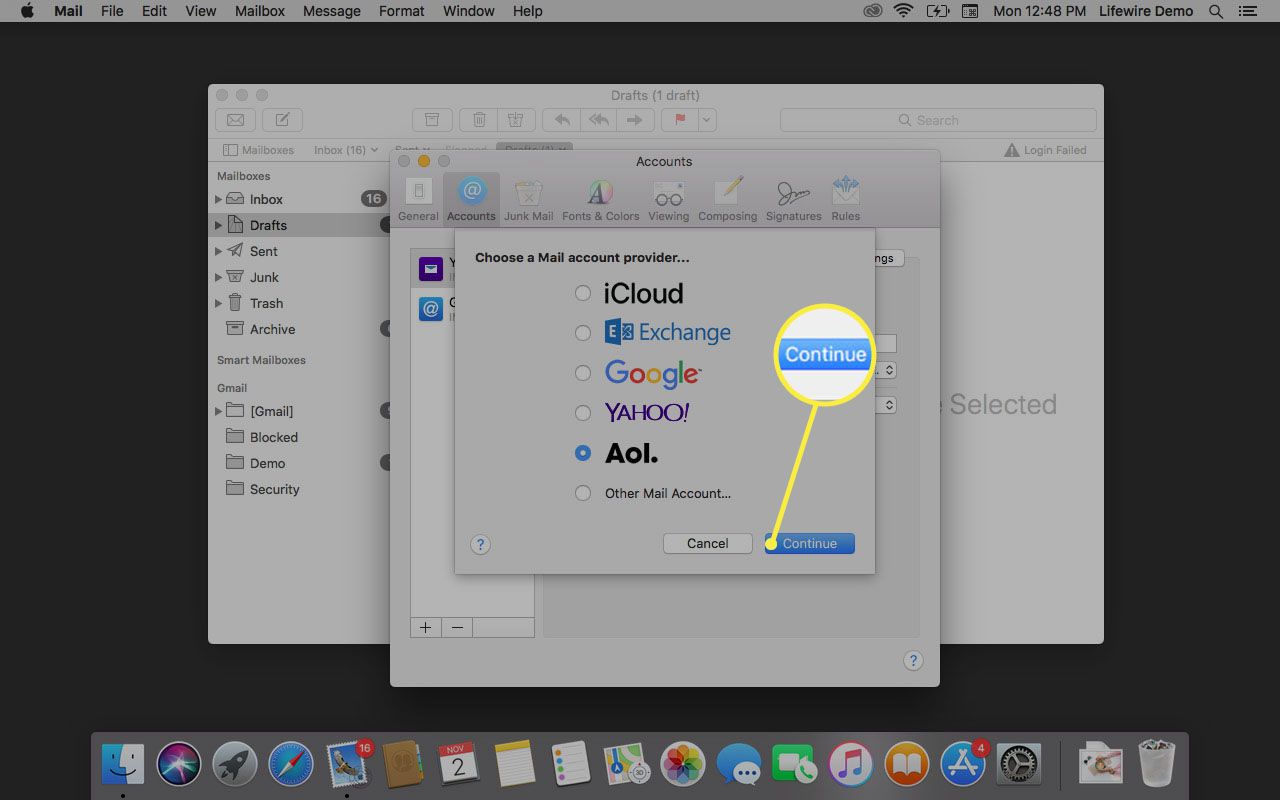Choose the Yahoo radio button
Viewport: 1280px width, 800px height.
(x=583, y=412)
